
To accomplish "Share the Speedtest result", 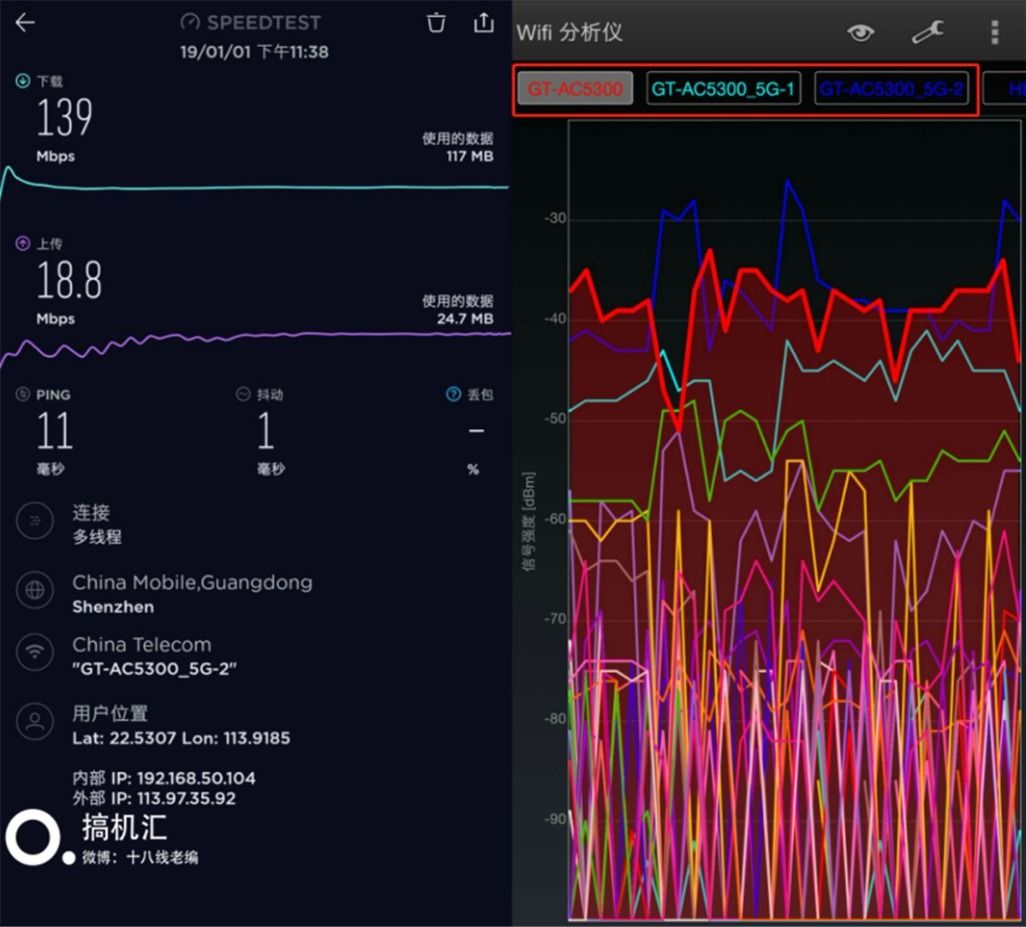I will click(x=484, y=22).
